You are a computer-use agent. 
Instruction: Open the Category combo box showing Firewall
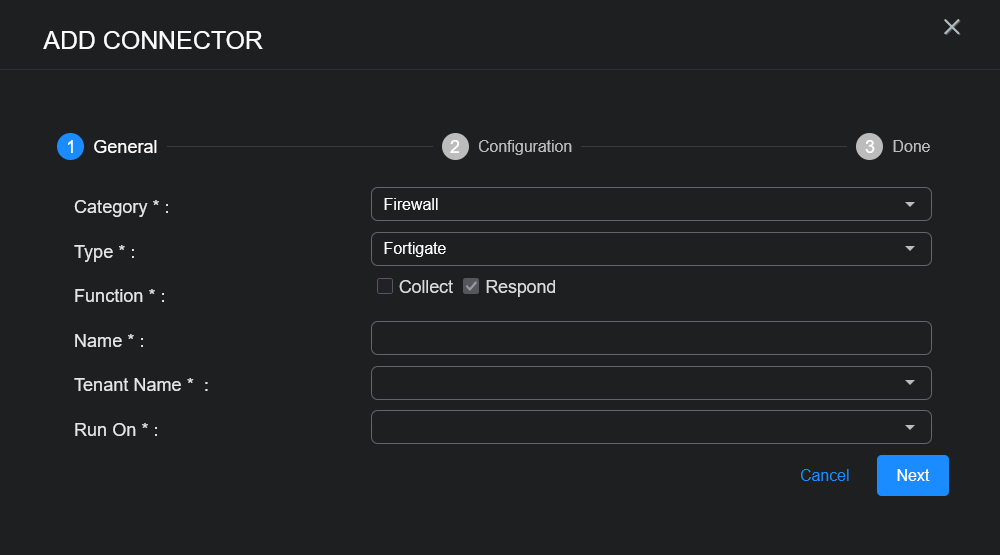click(x=640, y=204)
